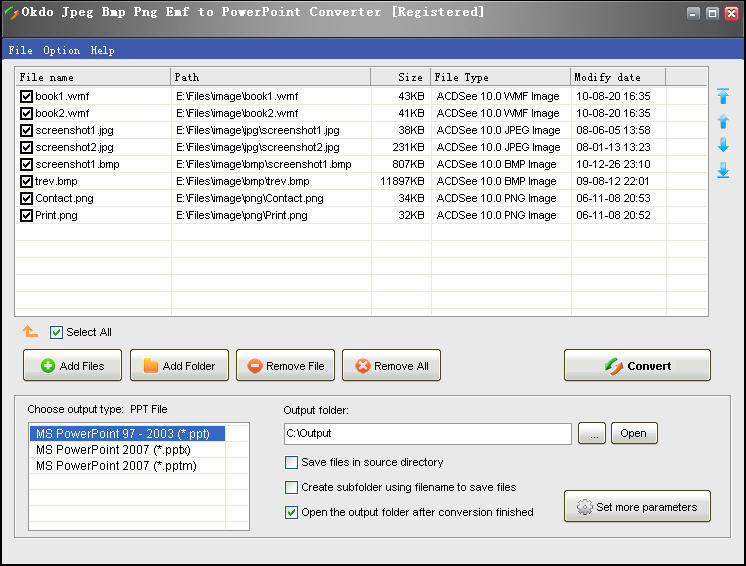Toggle the screenshot2.jpg checkbox
The image size is (746, 566).
pyautogui.click(x=26, y=147)
